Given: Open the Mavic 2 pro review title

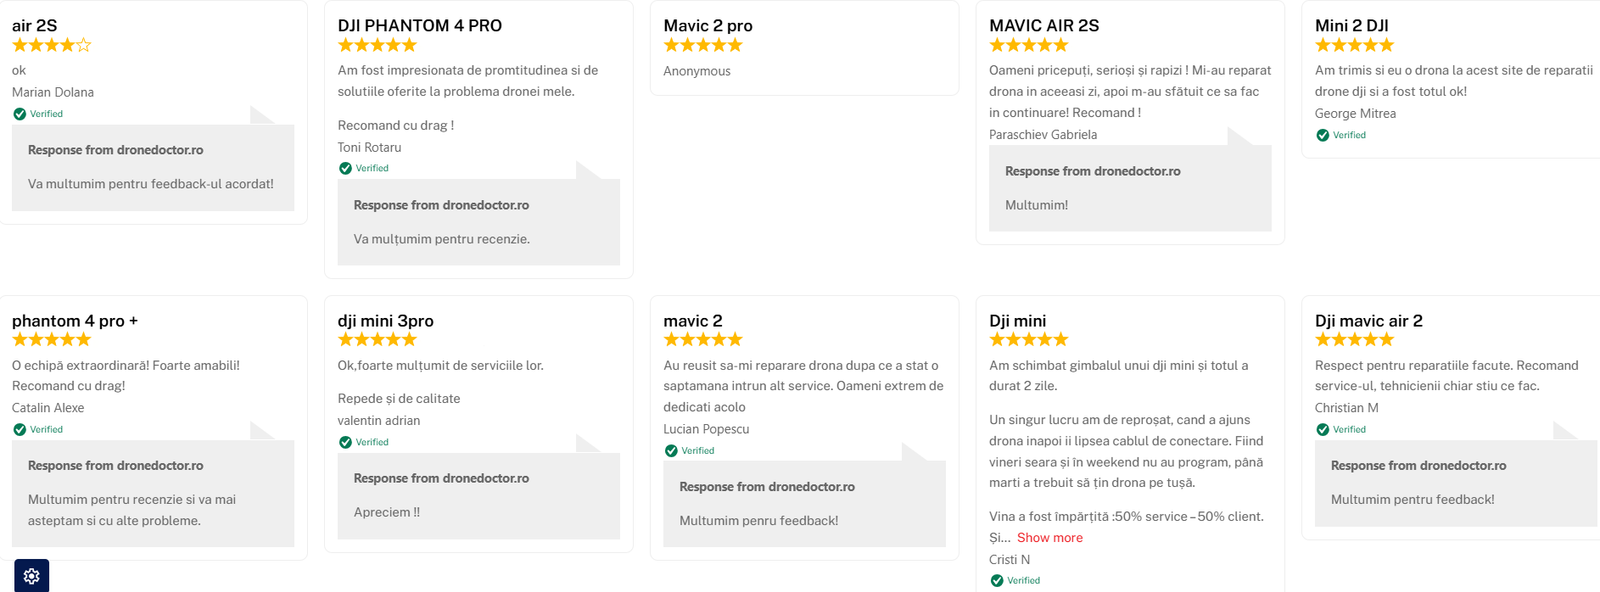Looking at the screenshot, I should (708, 26).
